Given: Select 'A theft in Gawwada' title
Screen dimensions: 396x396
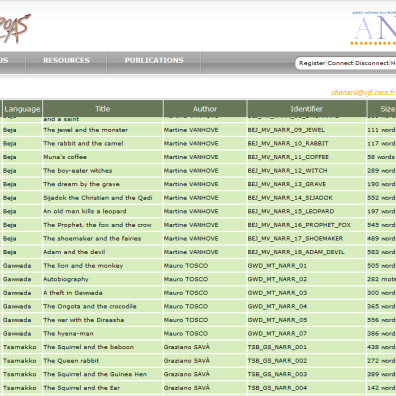Looking at the screenshot, I should (73, 293).
